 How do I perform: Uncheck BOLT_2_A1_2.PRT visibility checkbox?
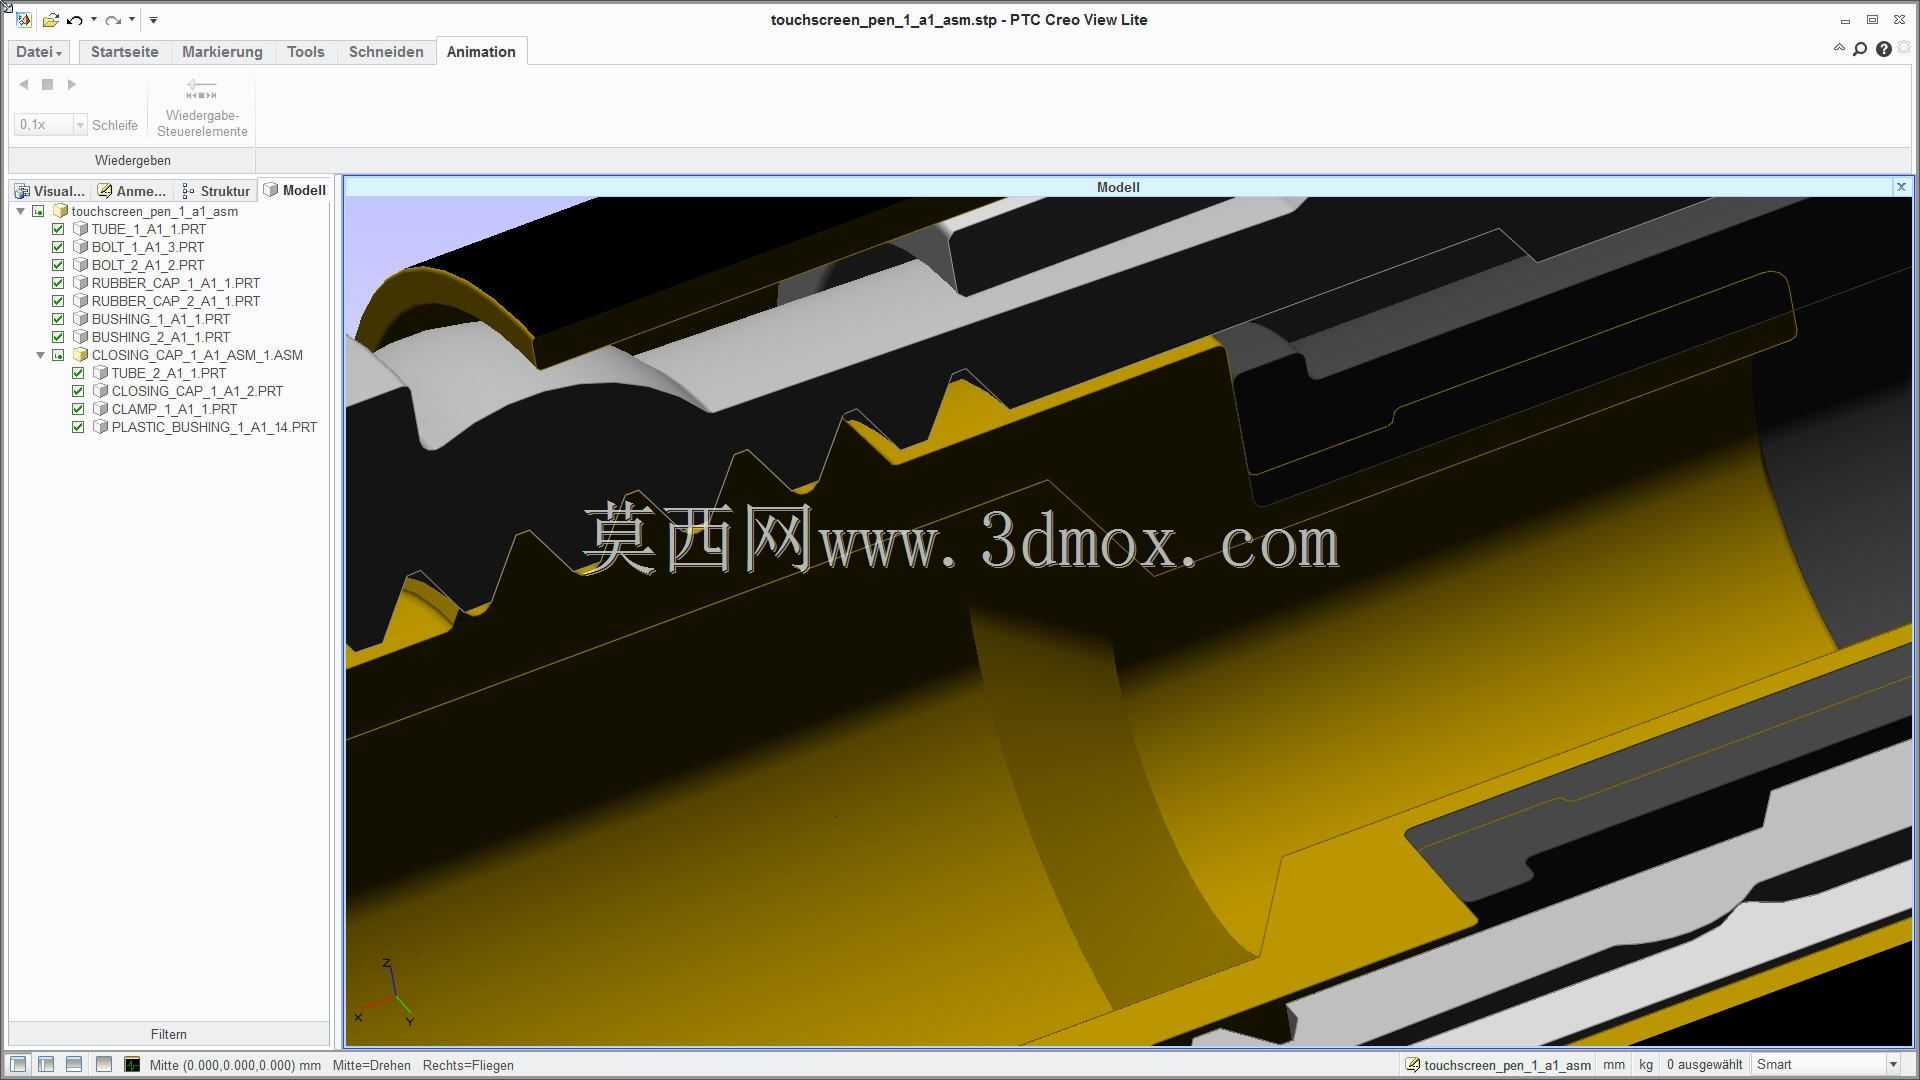pos(58,265)
